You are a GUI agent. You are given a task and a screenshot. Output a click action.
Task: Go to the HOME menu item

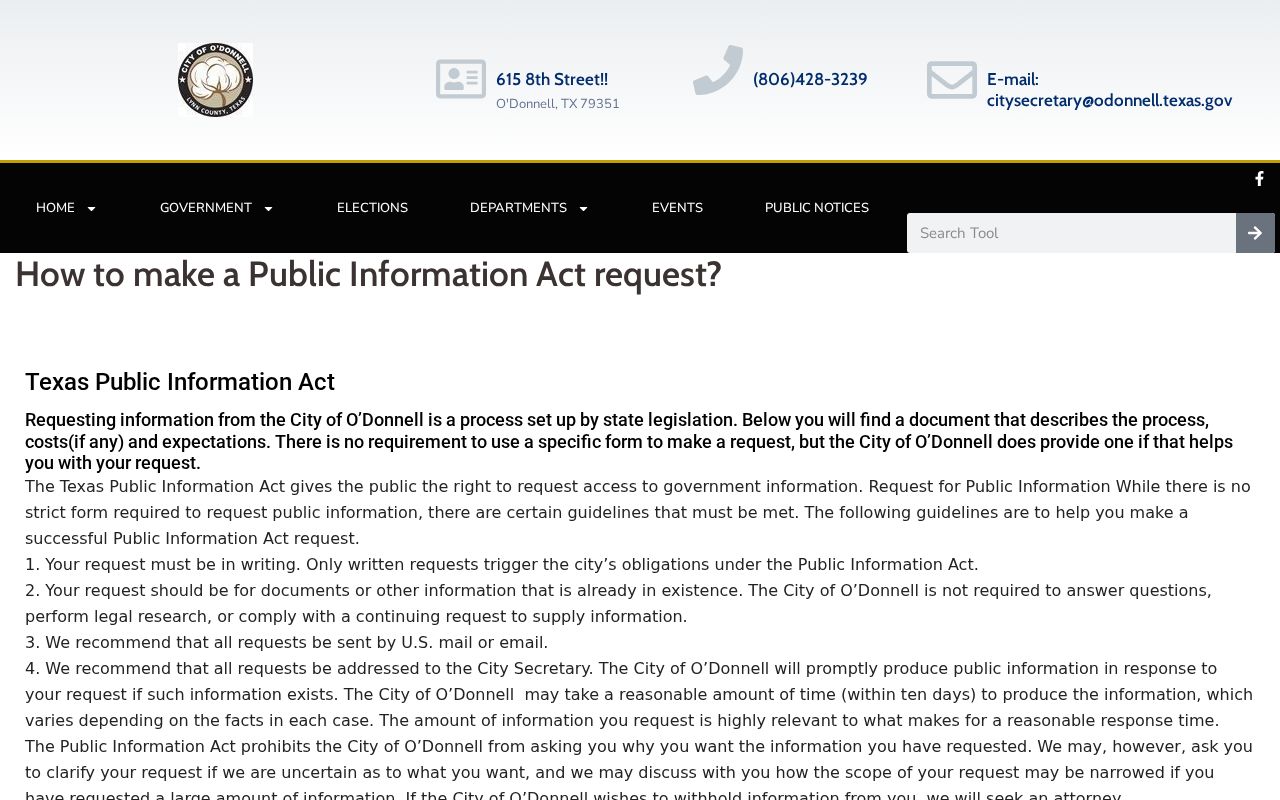pos(55,208)
